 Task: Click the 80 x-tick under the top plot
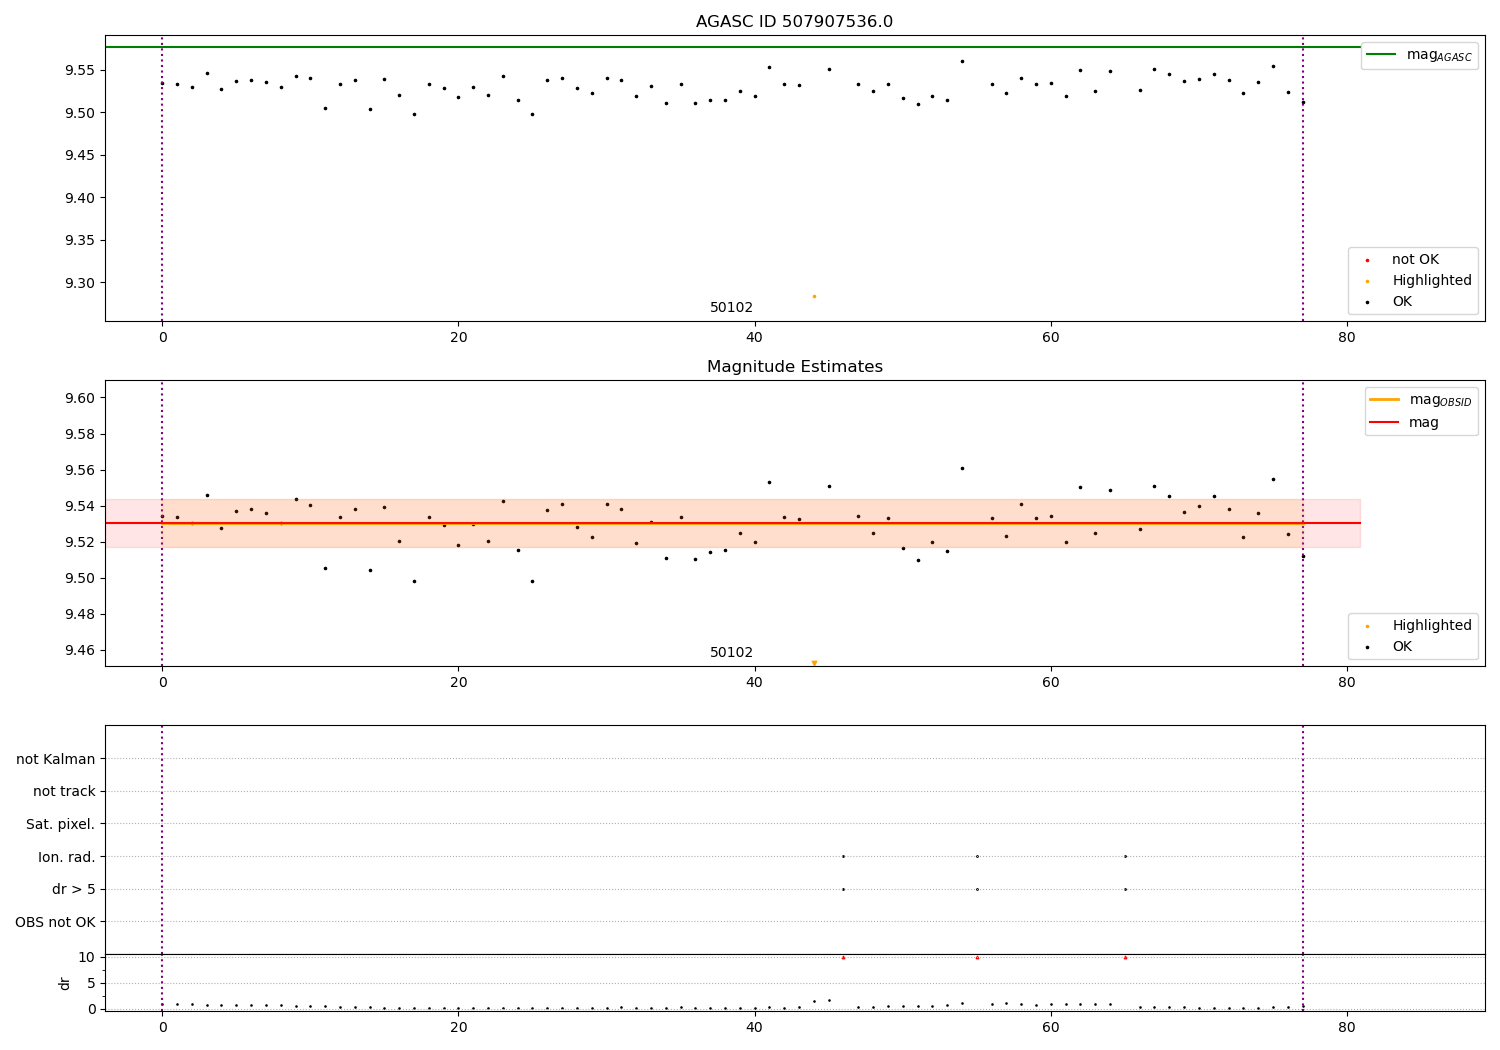pos(1346,337)
